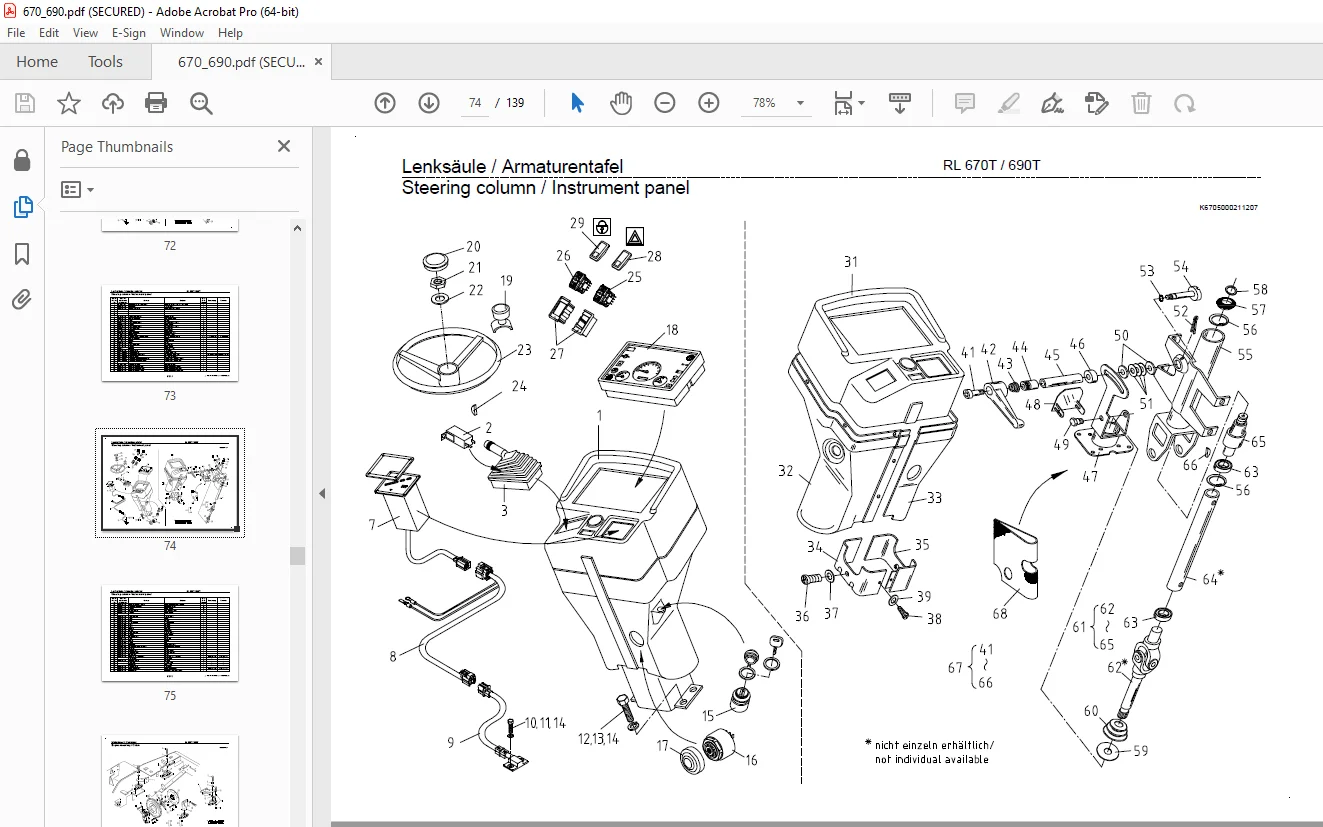Click the 'Page Thumbnails' panel title
The image size is (1323, 827).
[x=117, y=146]
